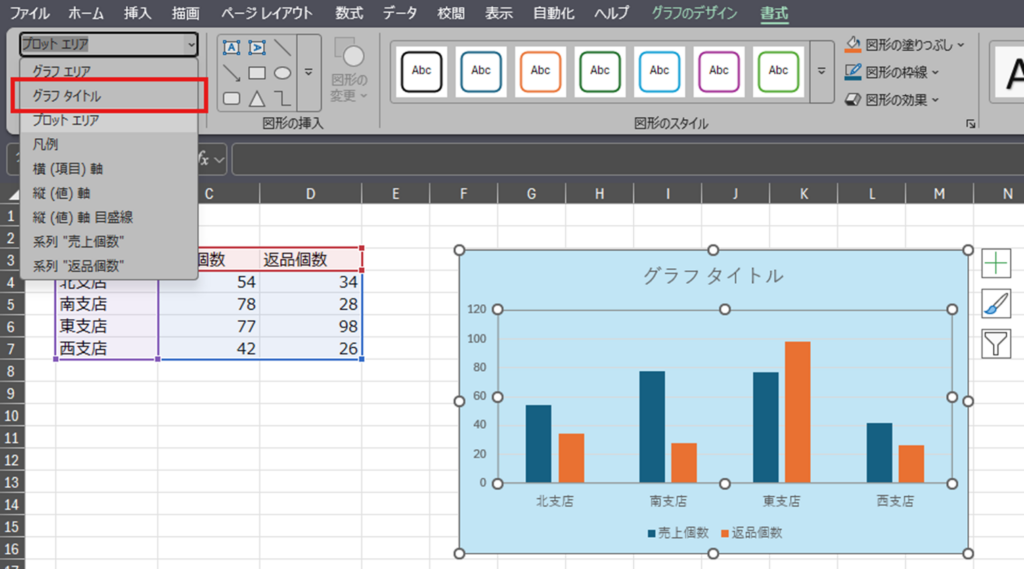Click the chart elements plus icon
The image size is (1024, 569).
point(996,263)
